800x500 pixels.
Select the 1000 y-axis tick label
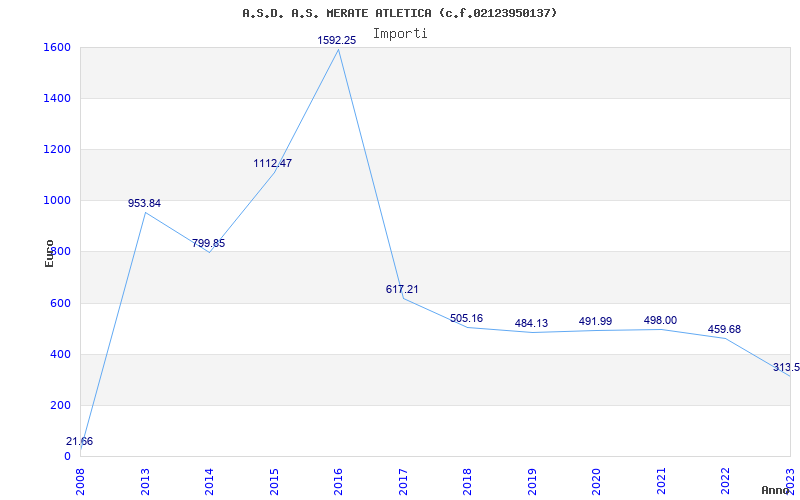pyautogui.click(x=58, y=201)
